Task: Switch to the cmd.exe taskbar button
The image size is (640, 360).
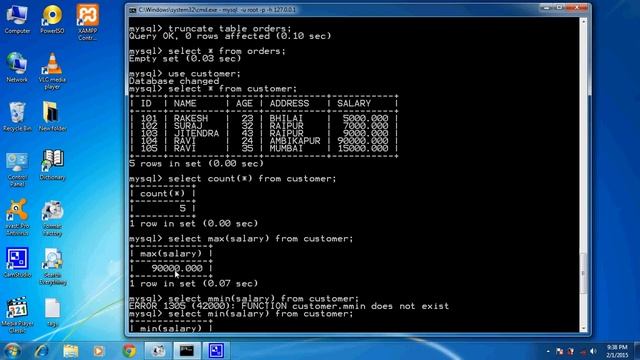Action: [x=187, y=351]
